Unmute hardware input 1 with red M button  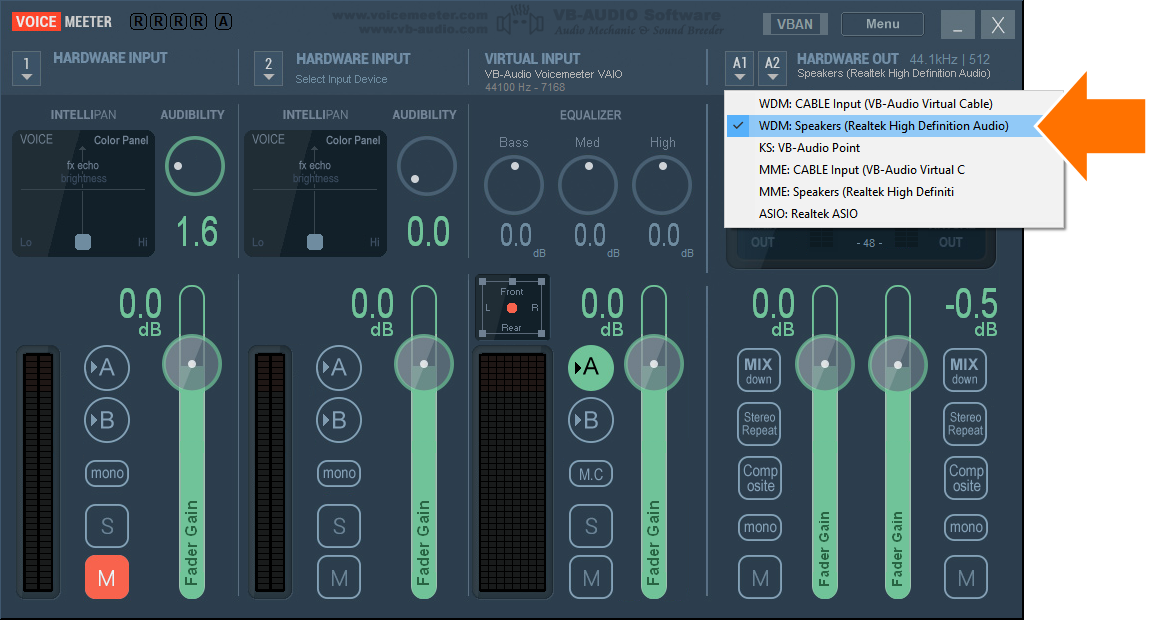click(107, 577)
